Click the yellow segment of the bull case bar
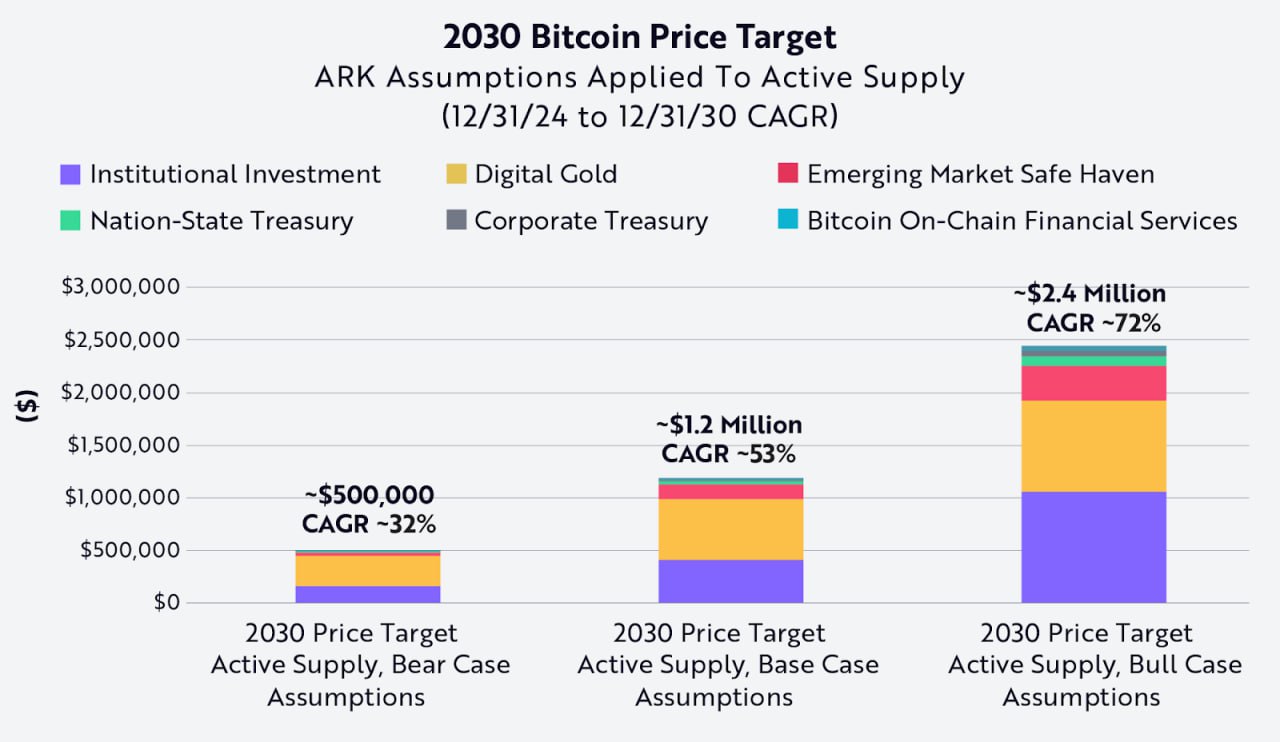1280x742 pixels. click(x=1093, y=446)
